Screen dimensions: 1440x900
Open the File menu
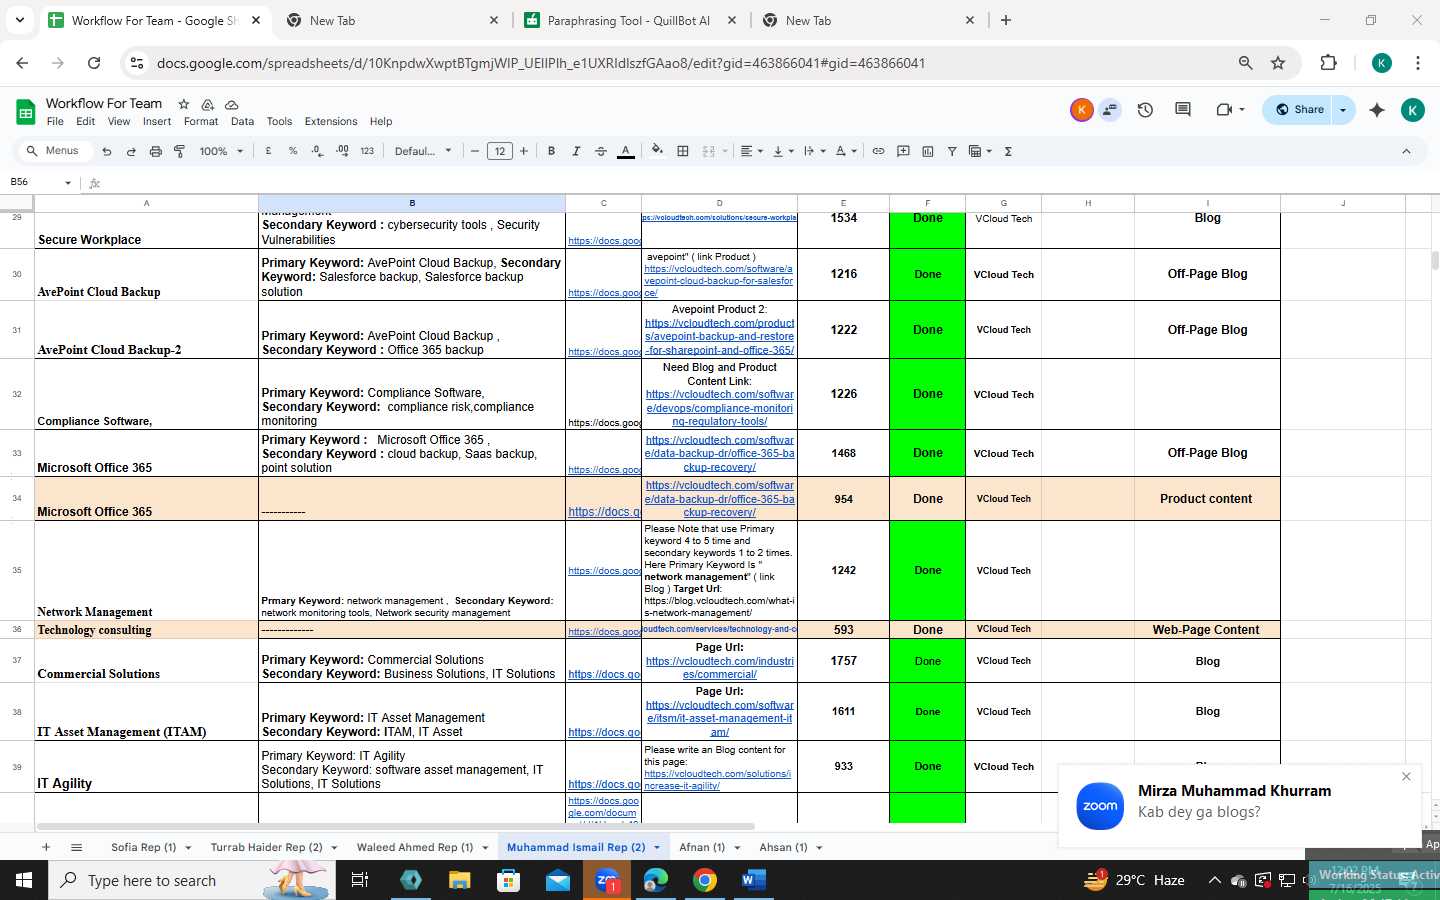(55, 122)
